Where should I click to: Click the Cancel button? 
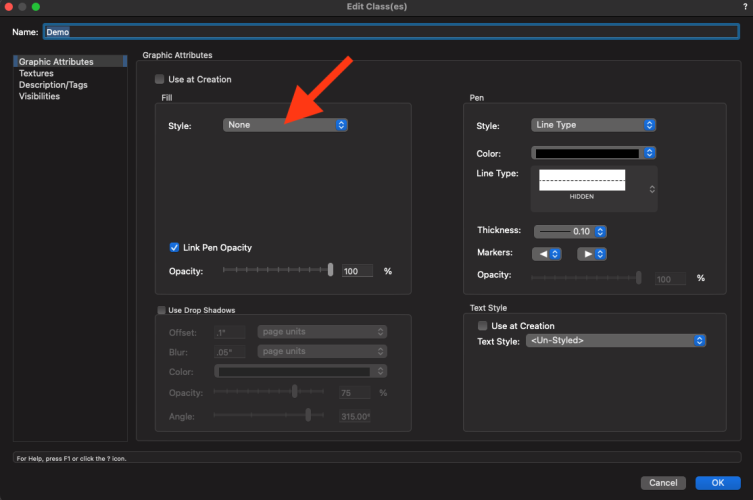coord(663,482)
